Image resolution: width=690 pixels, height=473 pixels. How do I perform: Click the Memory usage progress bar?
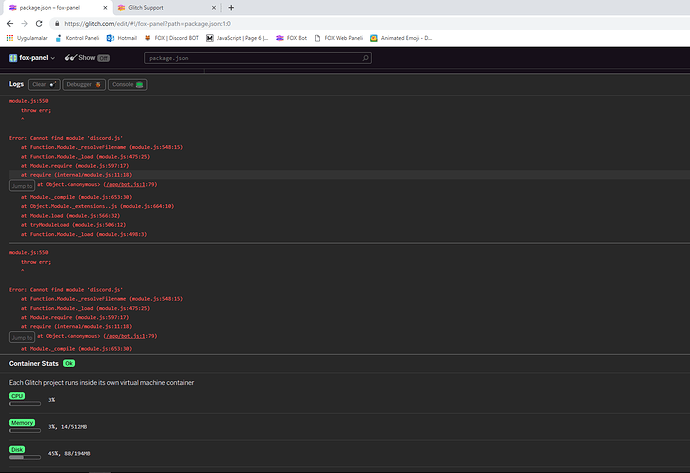(25, 430)
